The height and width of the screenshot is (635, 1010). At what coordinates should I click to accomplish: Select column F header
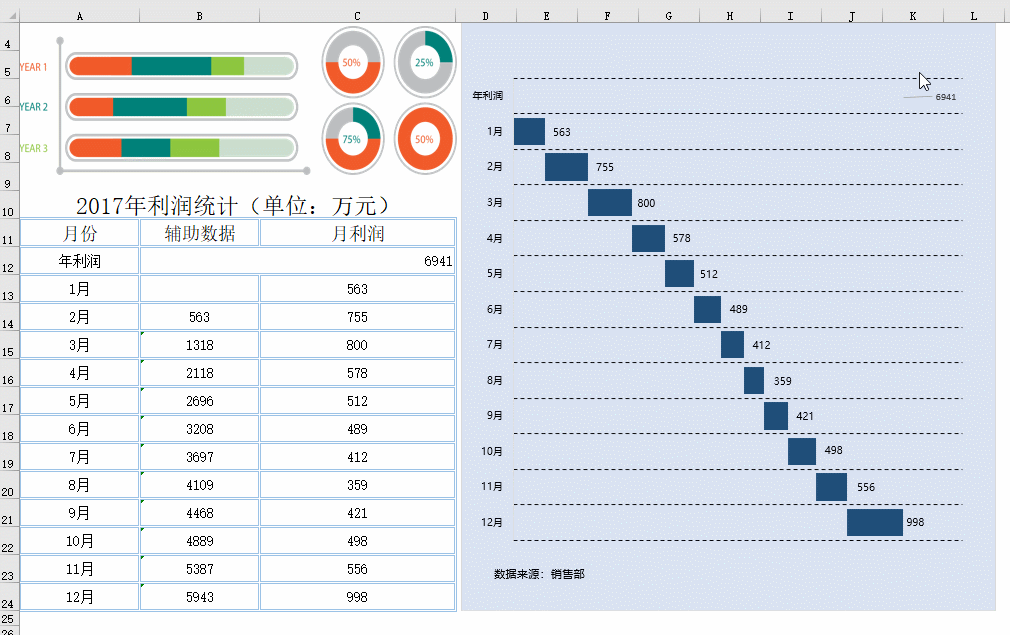pyautogui.click(x=607, y=16)
